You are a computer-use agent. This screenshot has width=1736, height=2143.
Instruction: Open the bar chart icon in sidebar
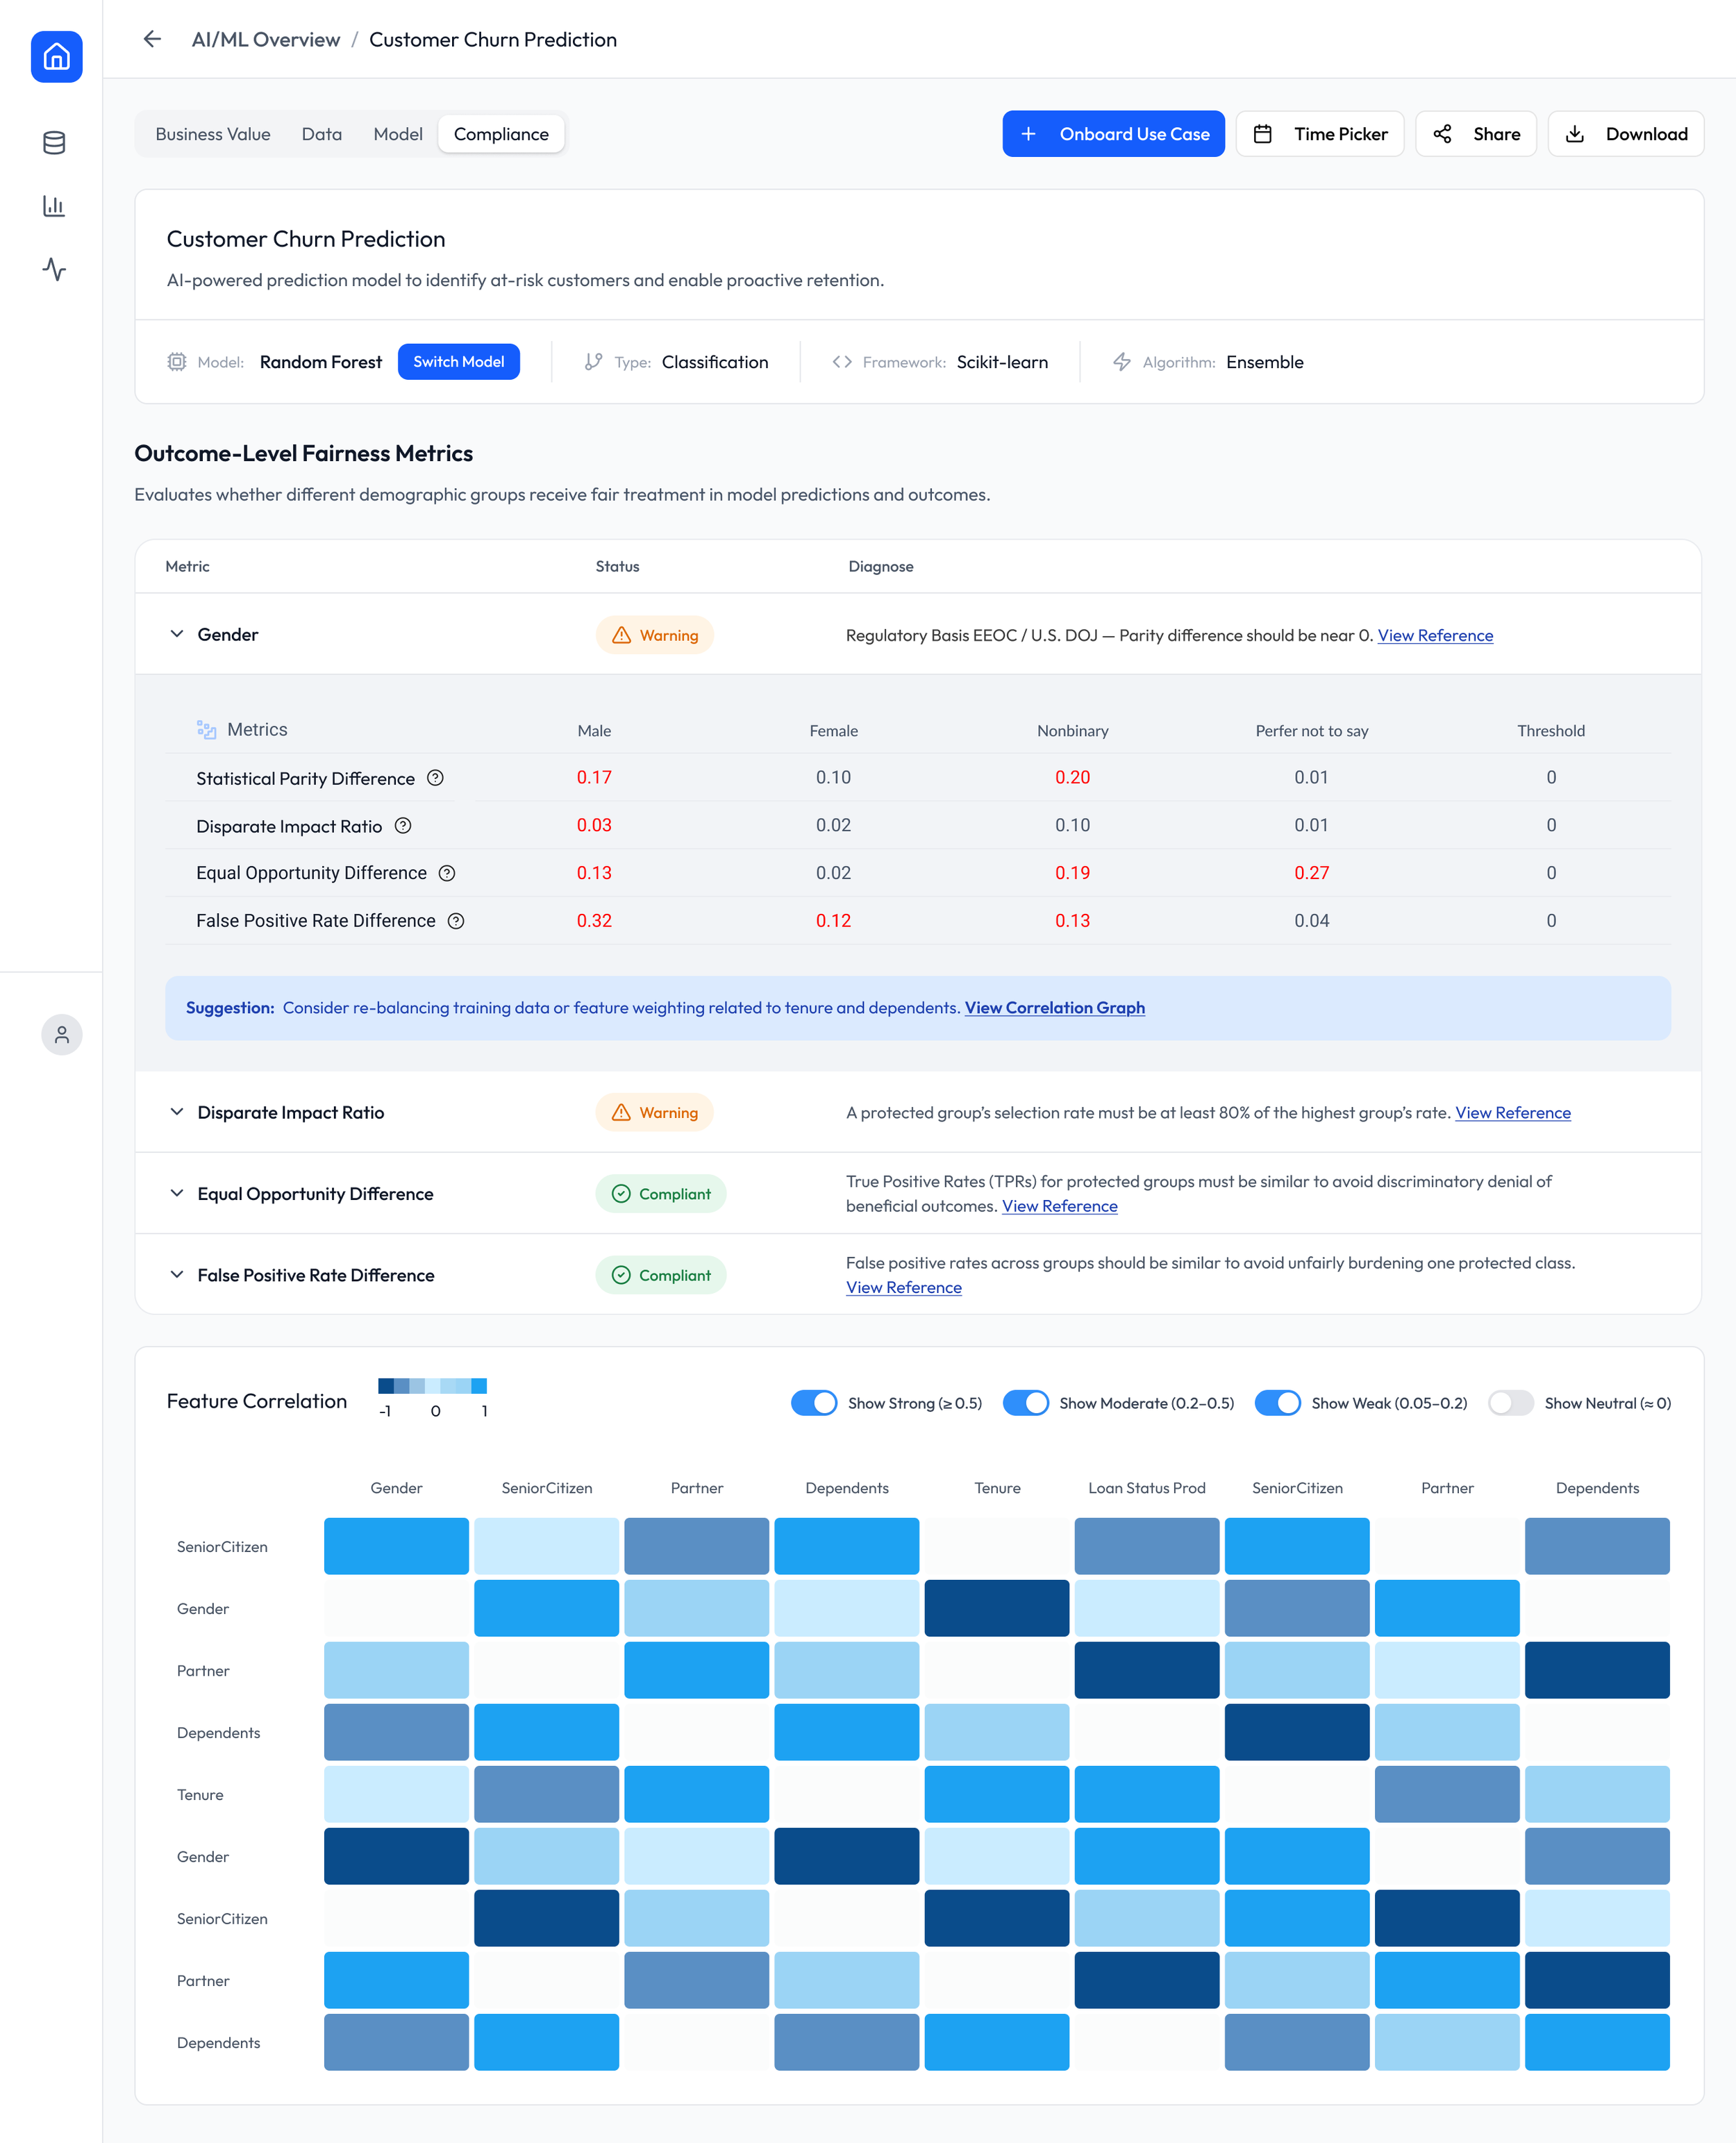54,206
